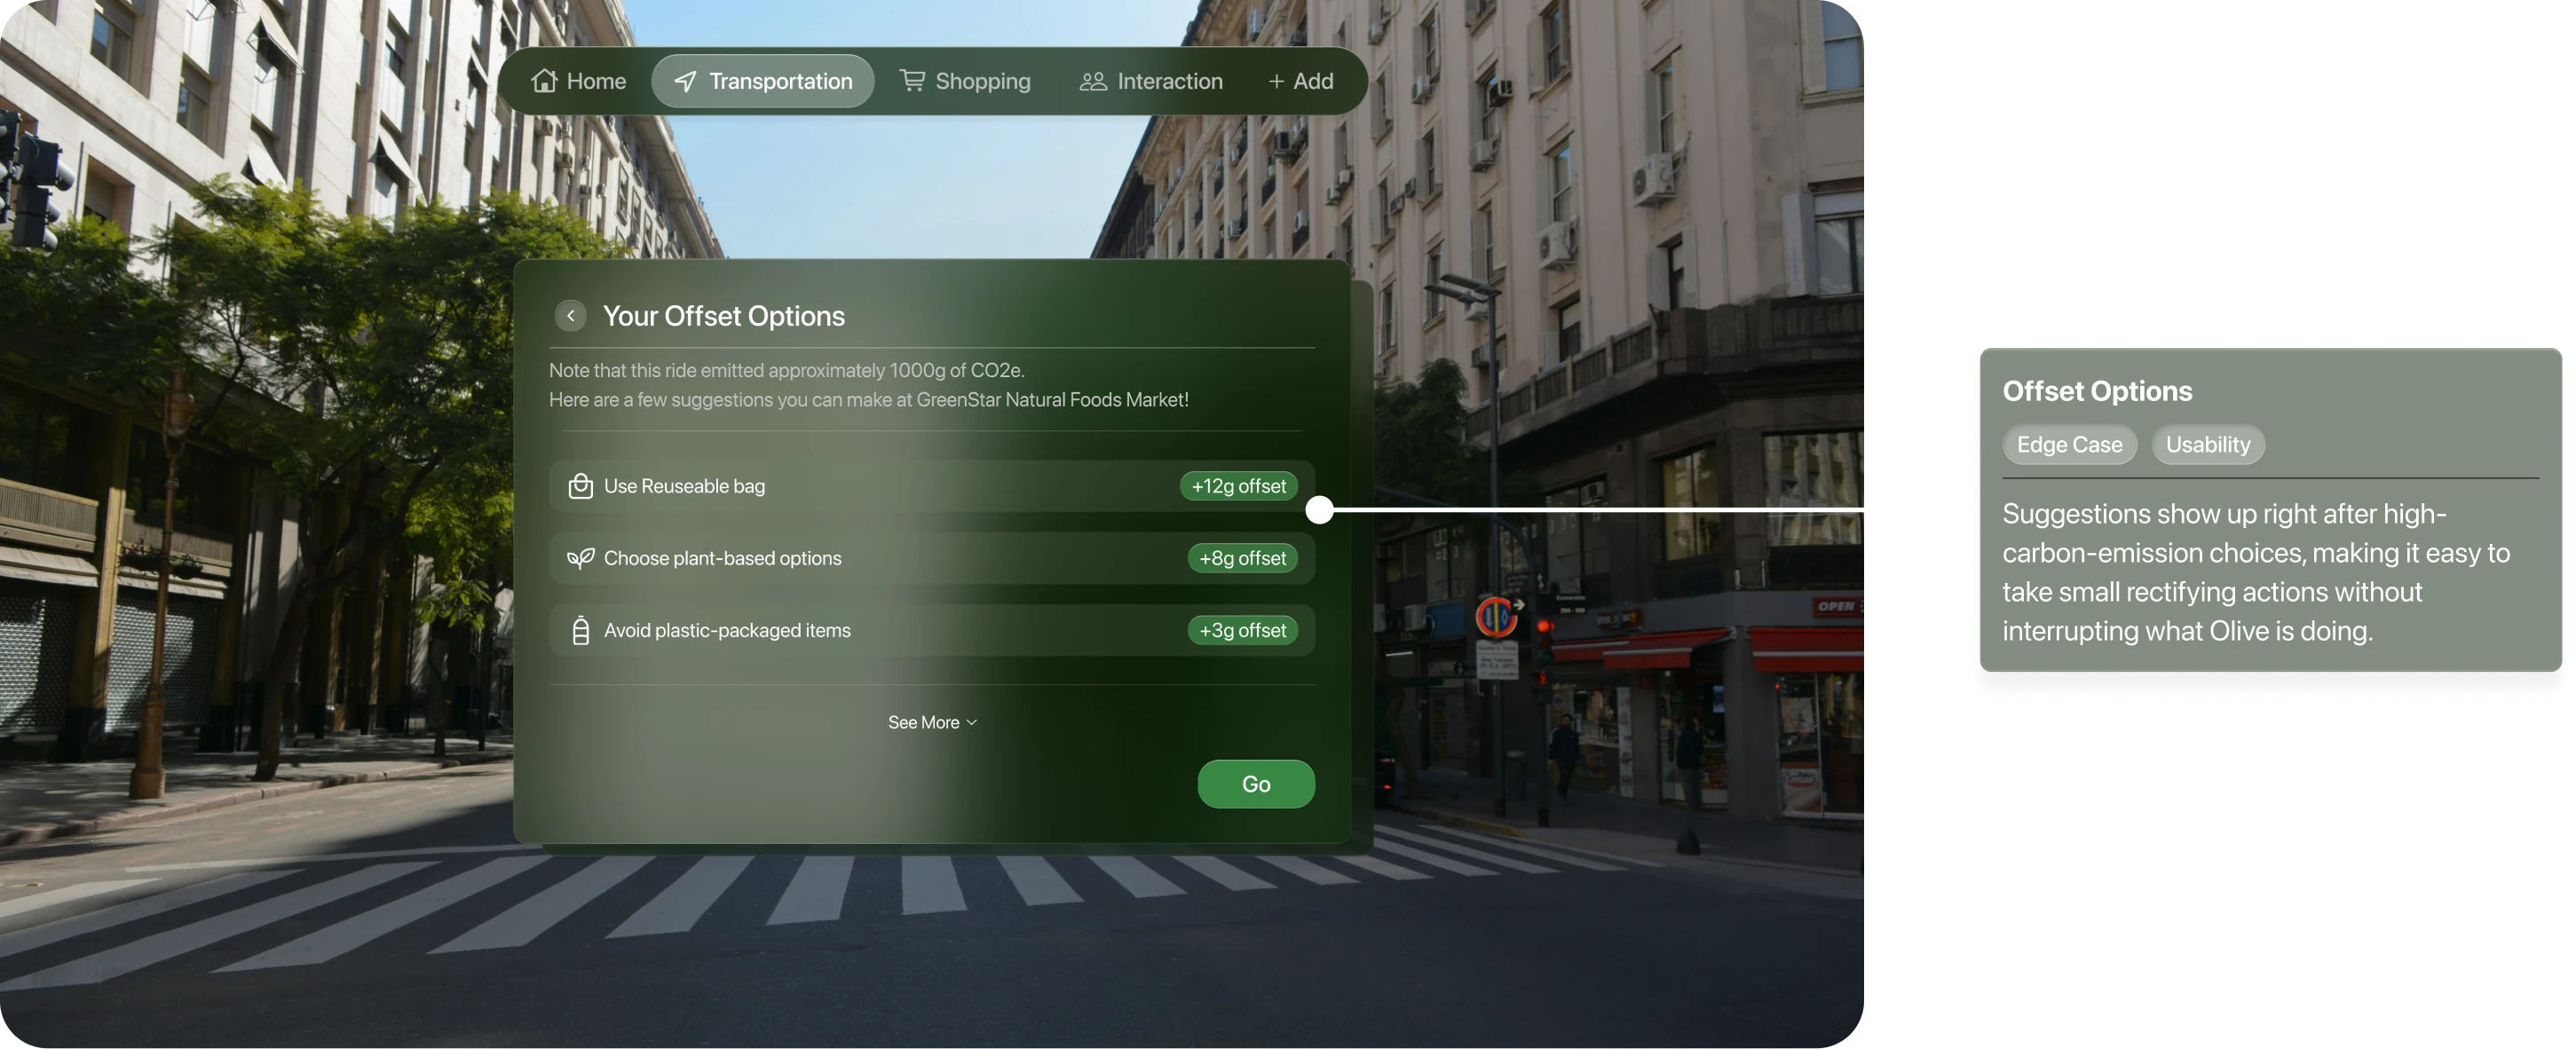The width and height of the screenshot is (2576, 1049).
Task: Click the +12g offset badge
Action: click(1238, 486)
